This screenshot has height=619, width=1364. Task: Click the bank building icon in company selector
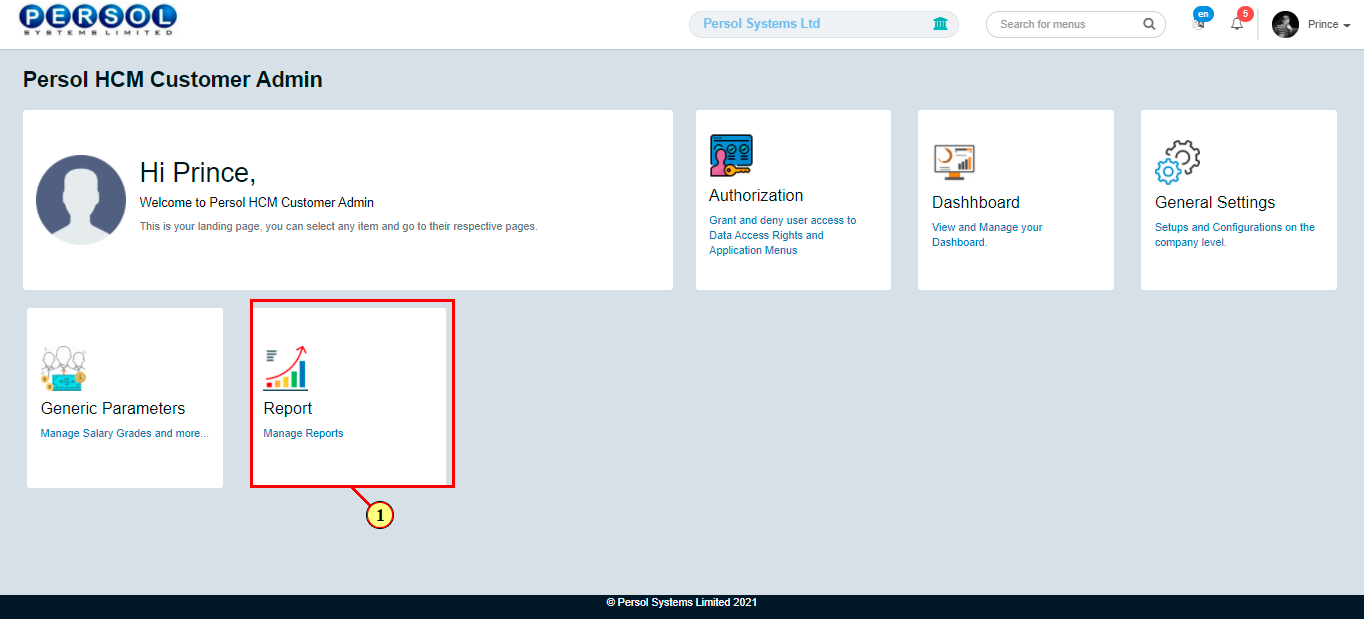coord(940,24)
